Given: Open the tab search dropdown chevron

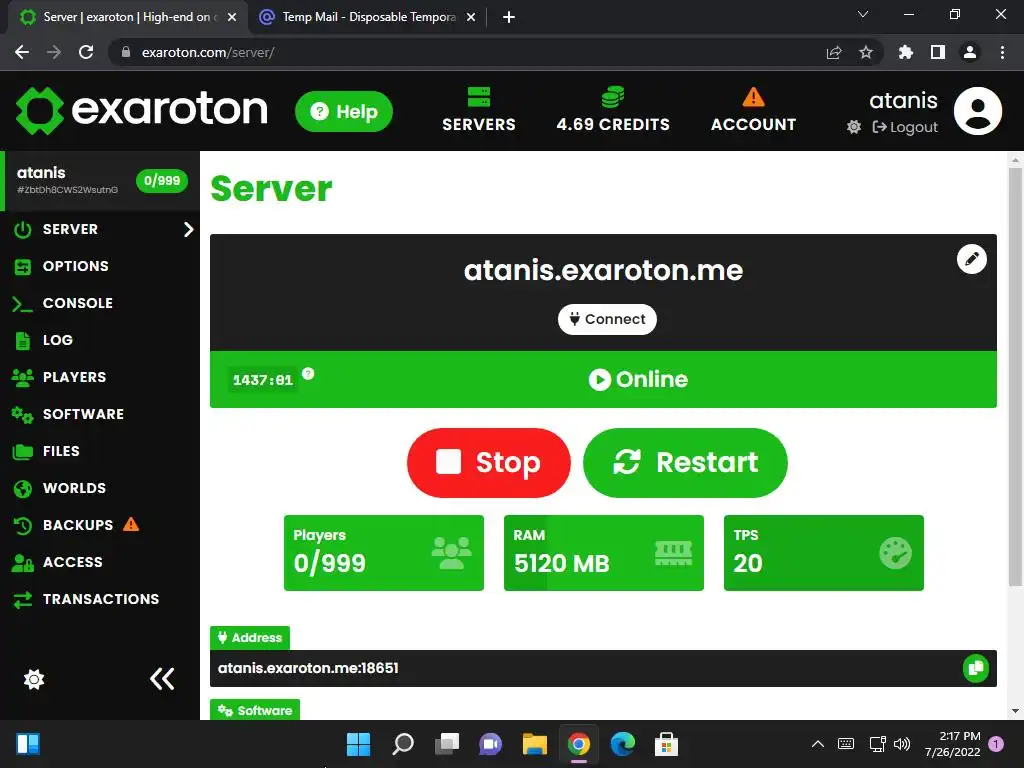Looking at the screenshot, I should (x=863, y=14).
